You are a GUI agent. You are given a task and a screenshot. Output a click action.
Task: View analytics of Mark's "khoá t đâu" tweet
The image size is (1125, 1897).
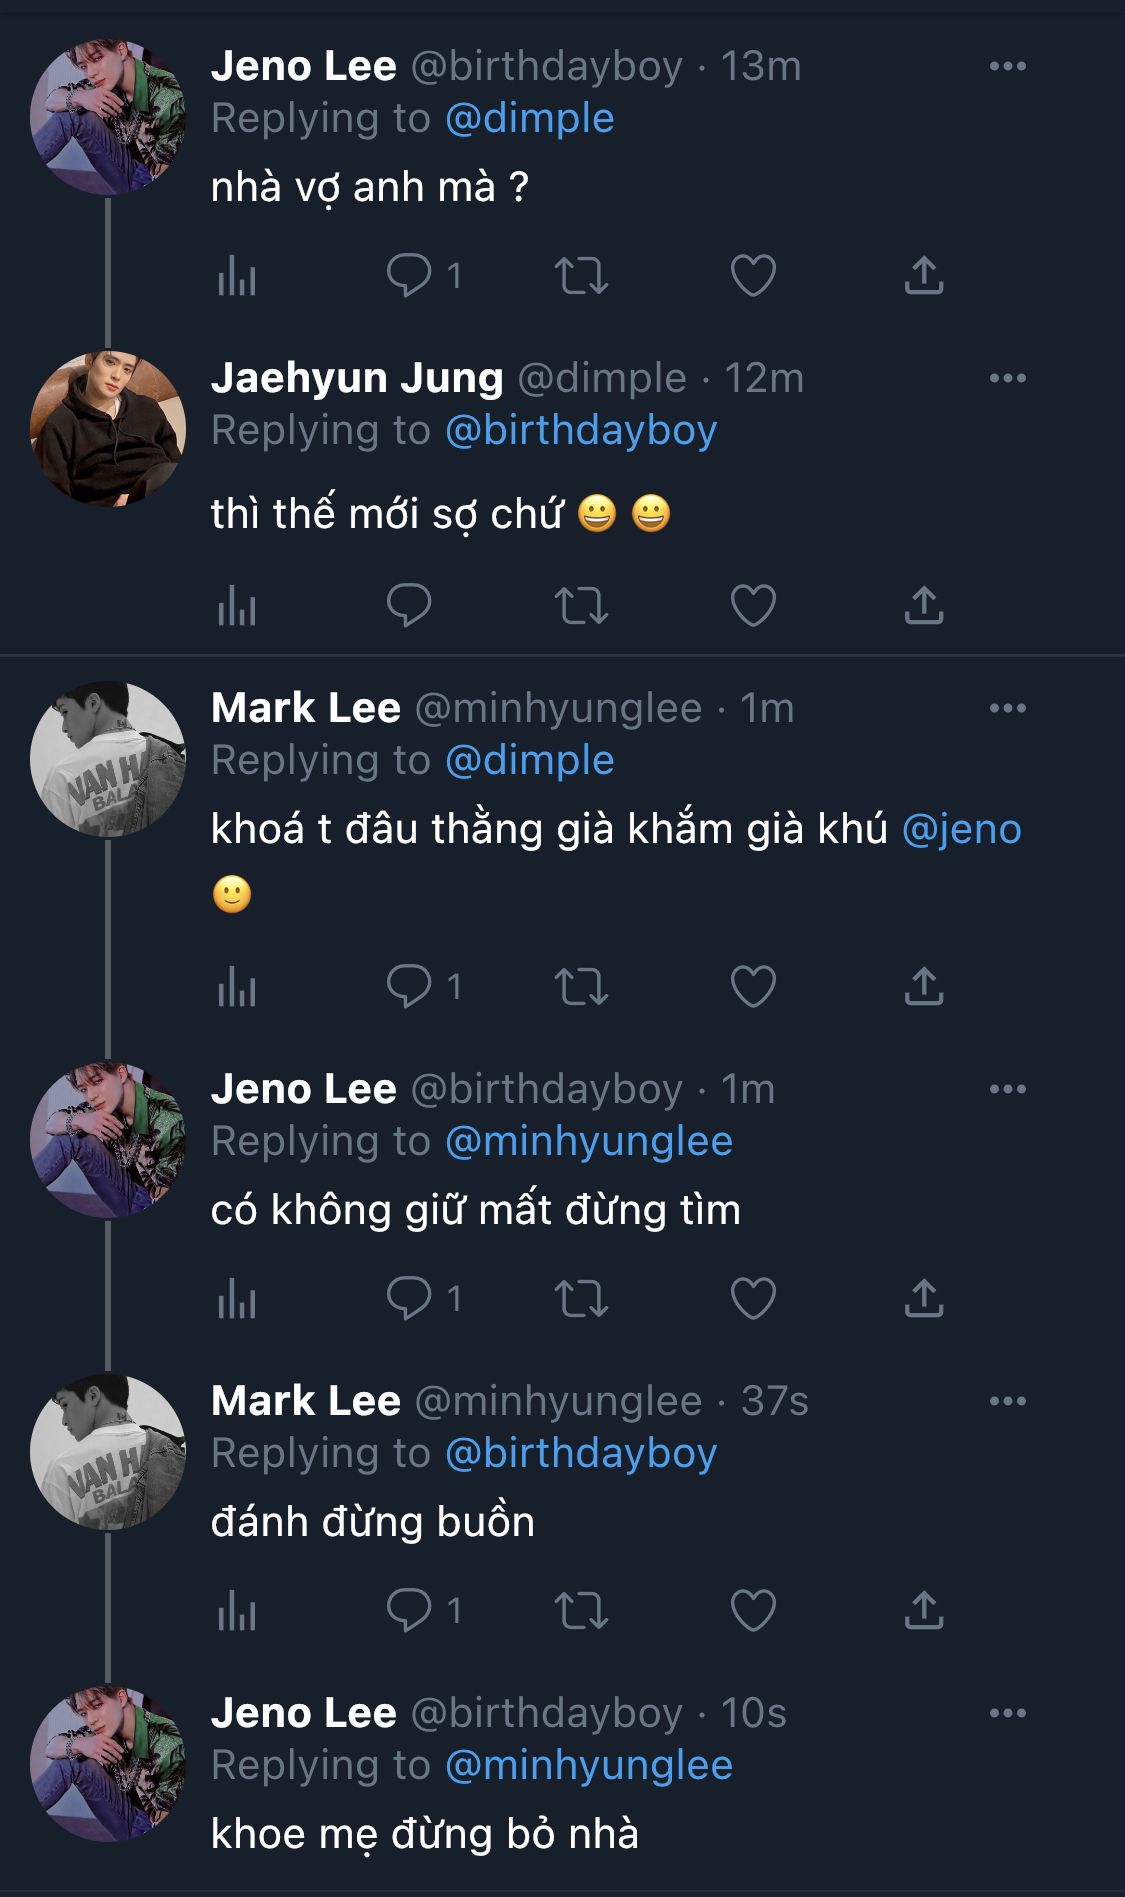[237, 987]
